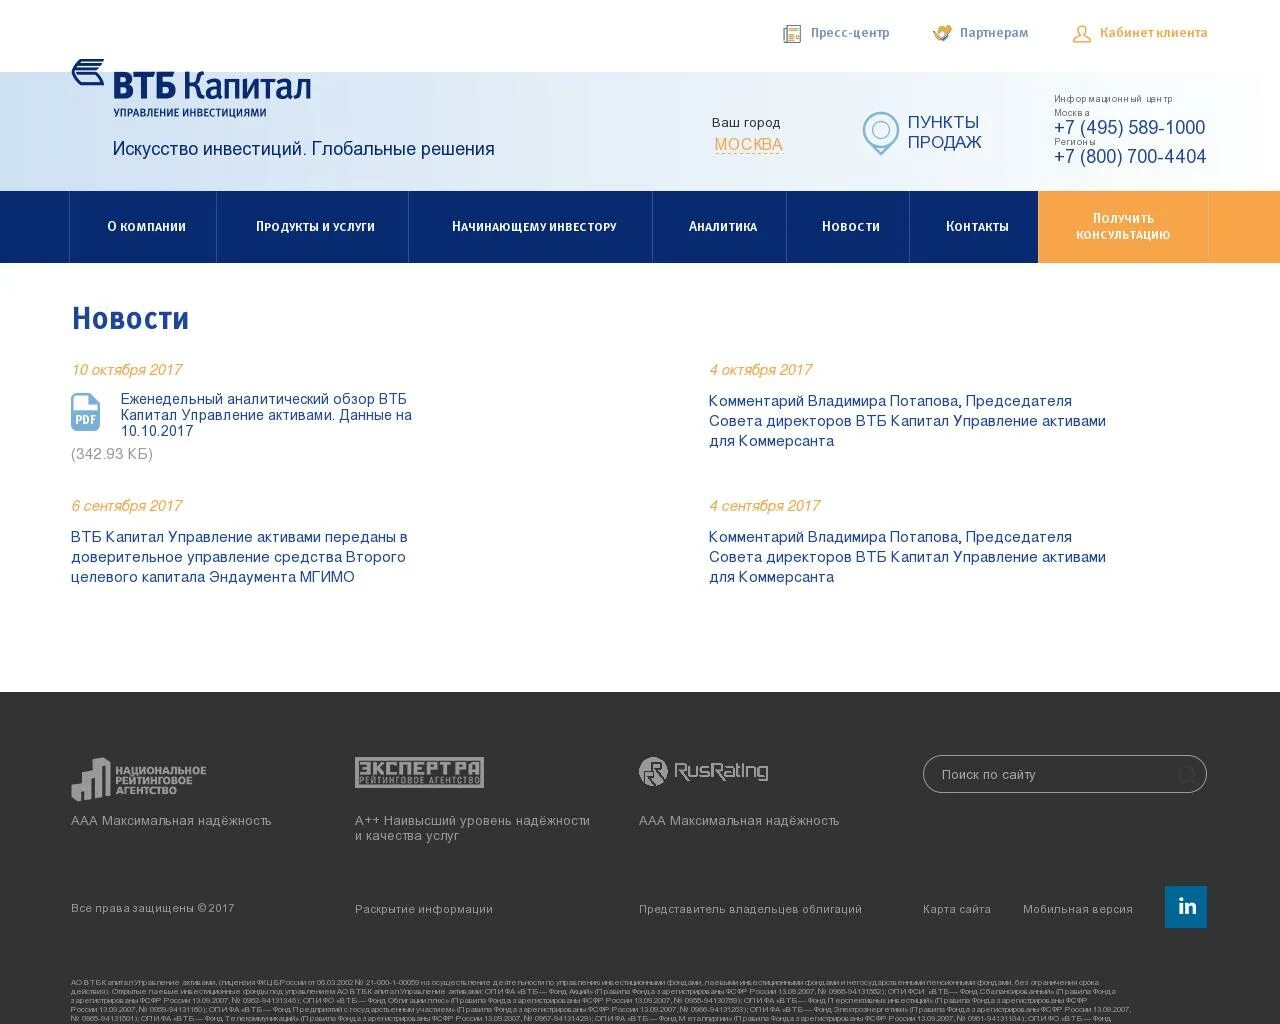
Task: Click the Новости page heading
Action: coord(130,319)
